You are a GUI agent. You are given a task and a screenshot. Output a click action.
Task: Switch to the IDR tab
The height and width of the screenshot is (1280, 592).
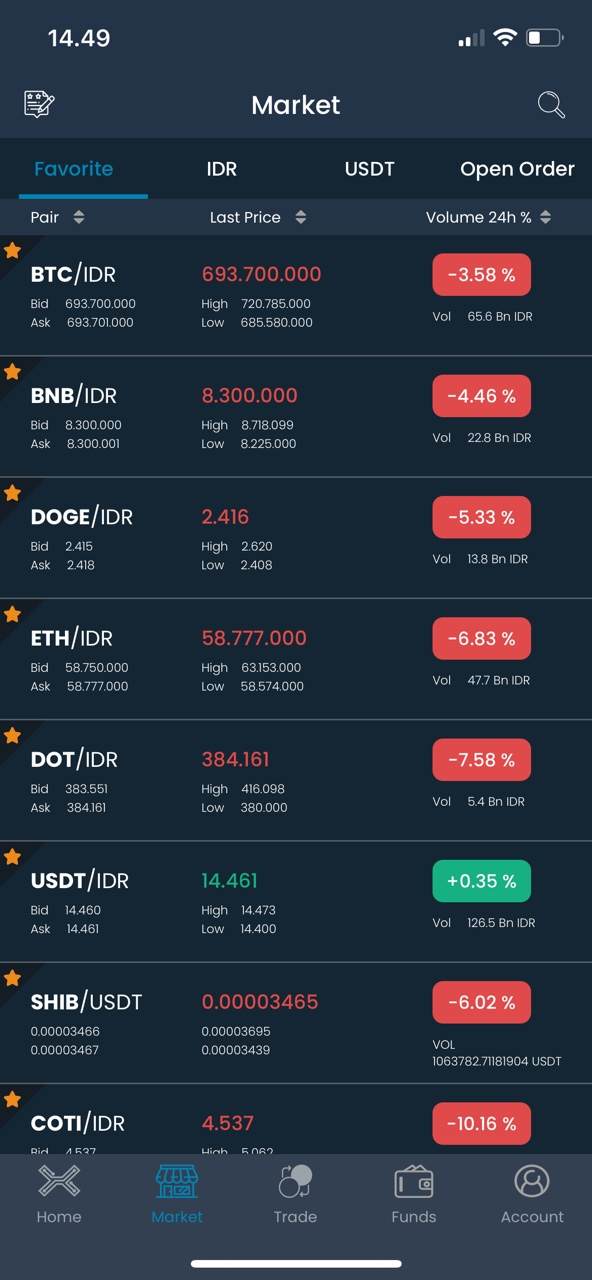222,169
